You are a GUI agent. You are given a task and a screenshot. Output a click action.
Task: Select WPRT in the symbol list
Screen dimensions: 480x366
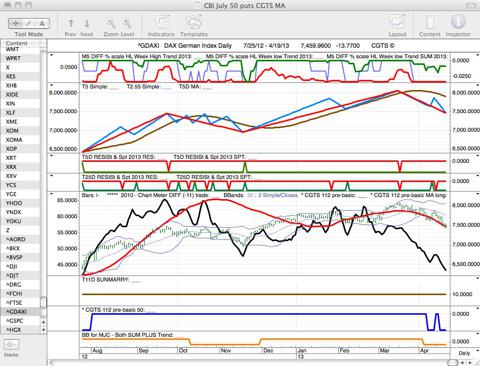21,58
